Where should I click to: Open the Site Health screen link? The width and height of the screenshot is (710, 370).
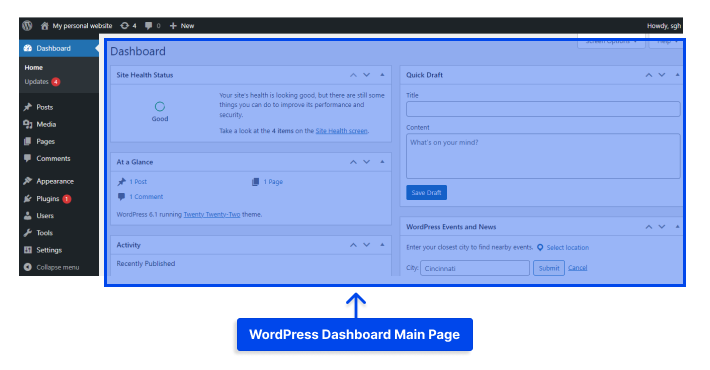click(341, 131)
